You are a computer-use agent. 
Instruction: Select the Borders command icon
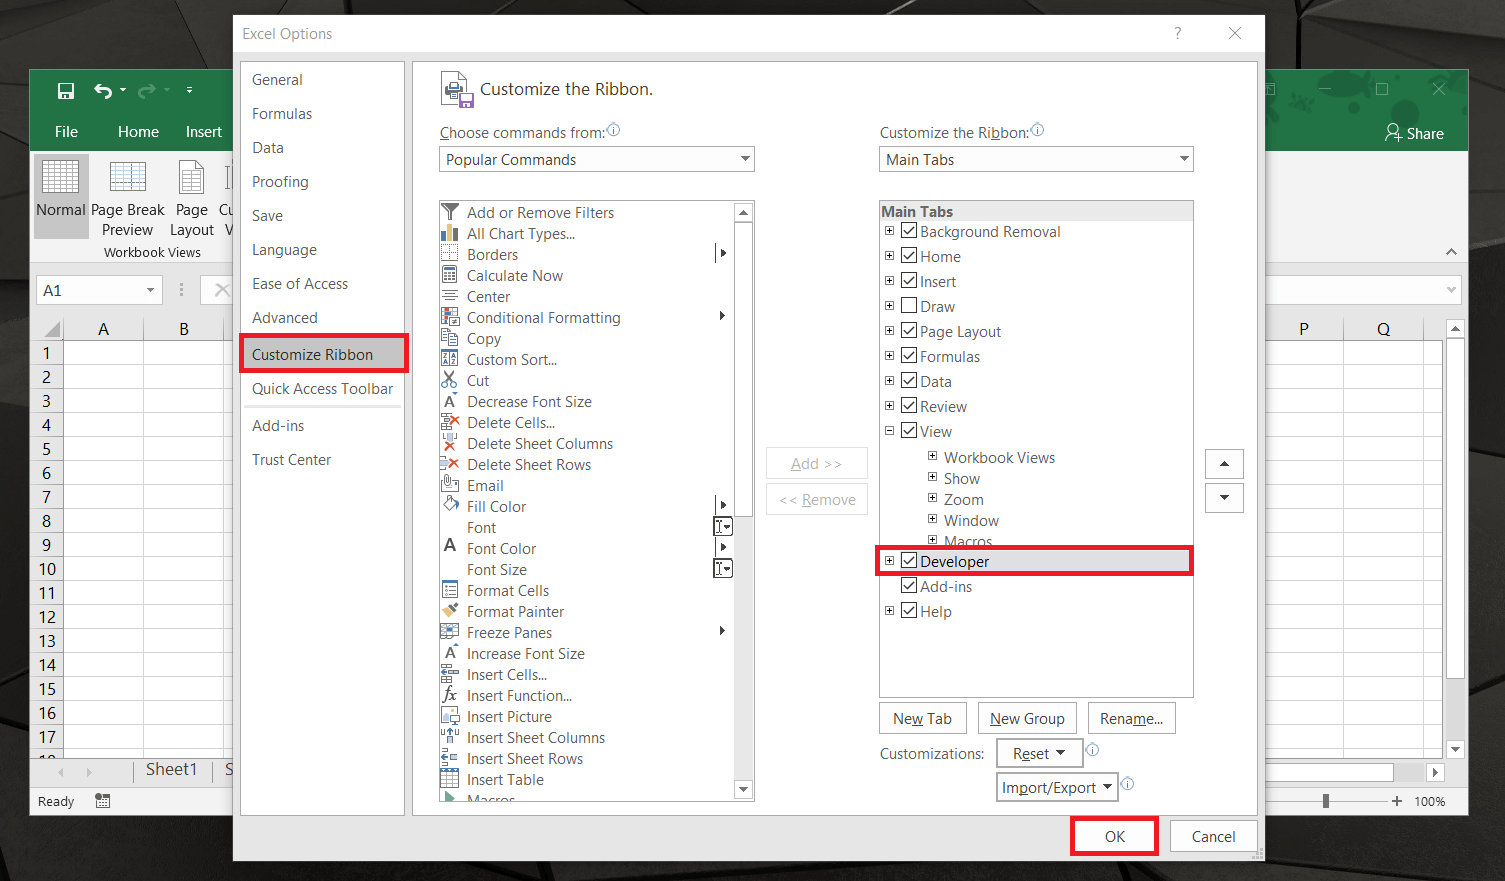(450, 254)
